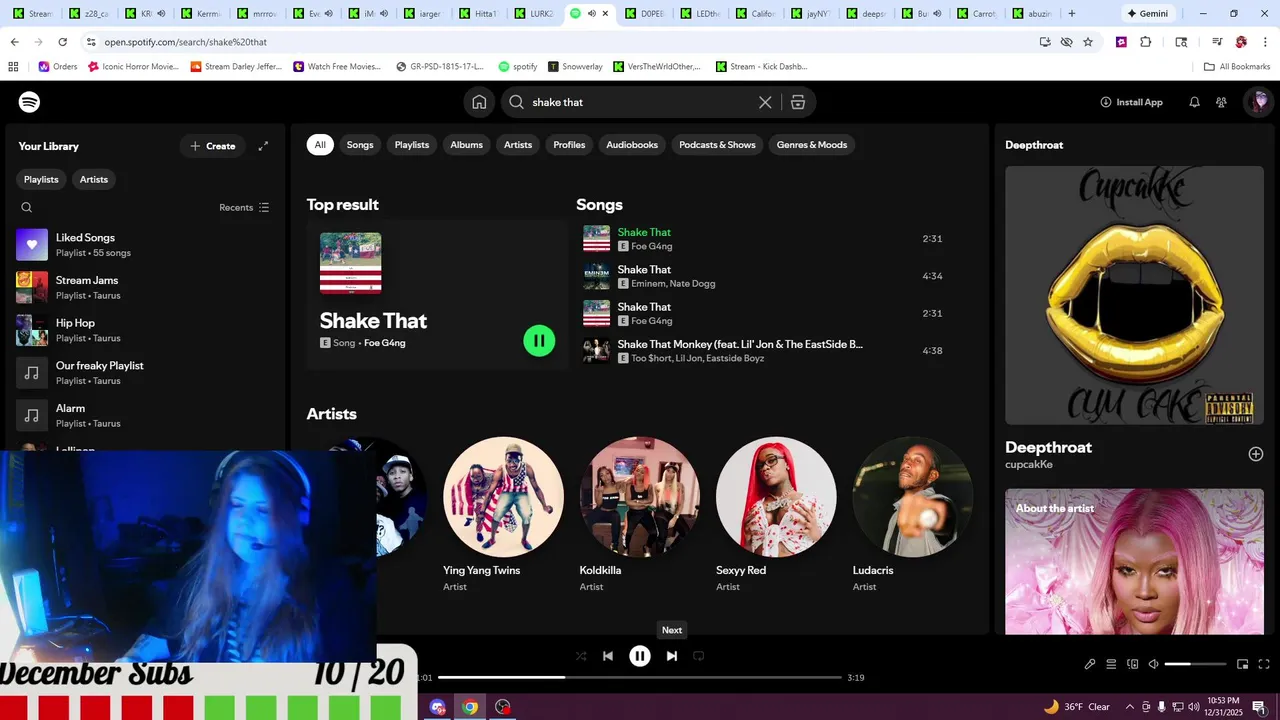
Task: Search within Your Library
Action: coord(27,207)
